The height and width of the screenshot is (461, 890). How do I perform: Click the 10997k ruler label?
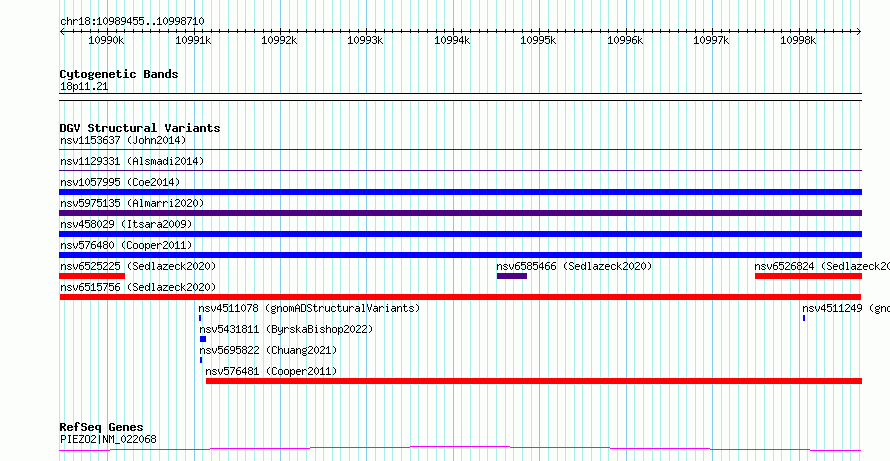[712, 40]
